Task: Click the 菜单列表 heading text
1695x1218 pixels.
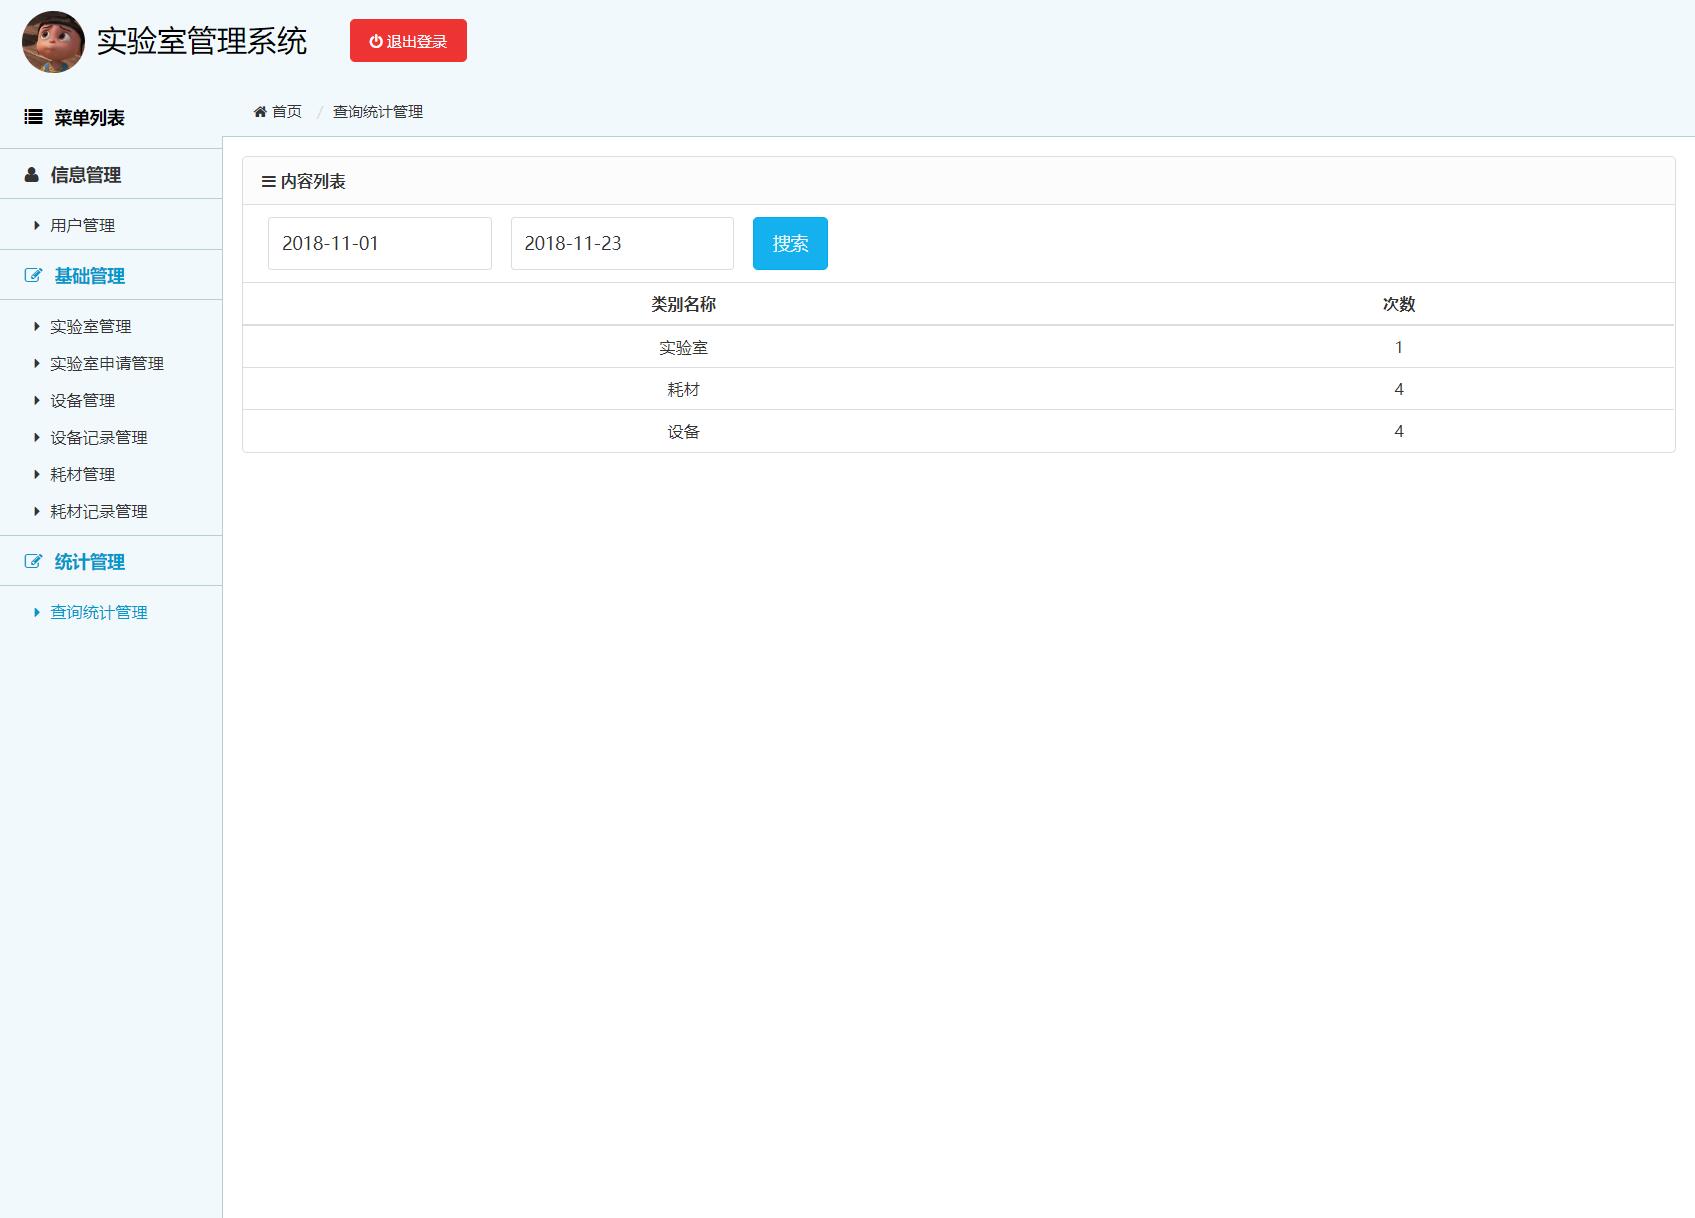Action: (x=89, y=117)
